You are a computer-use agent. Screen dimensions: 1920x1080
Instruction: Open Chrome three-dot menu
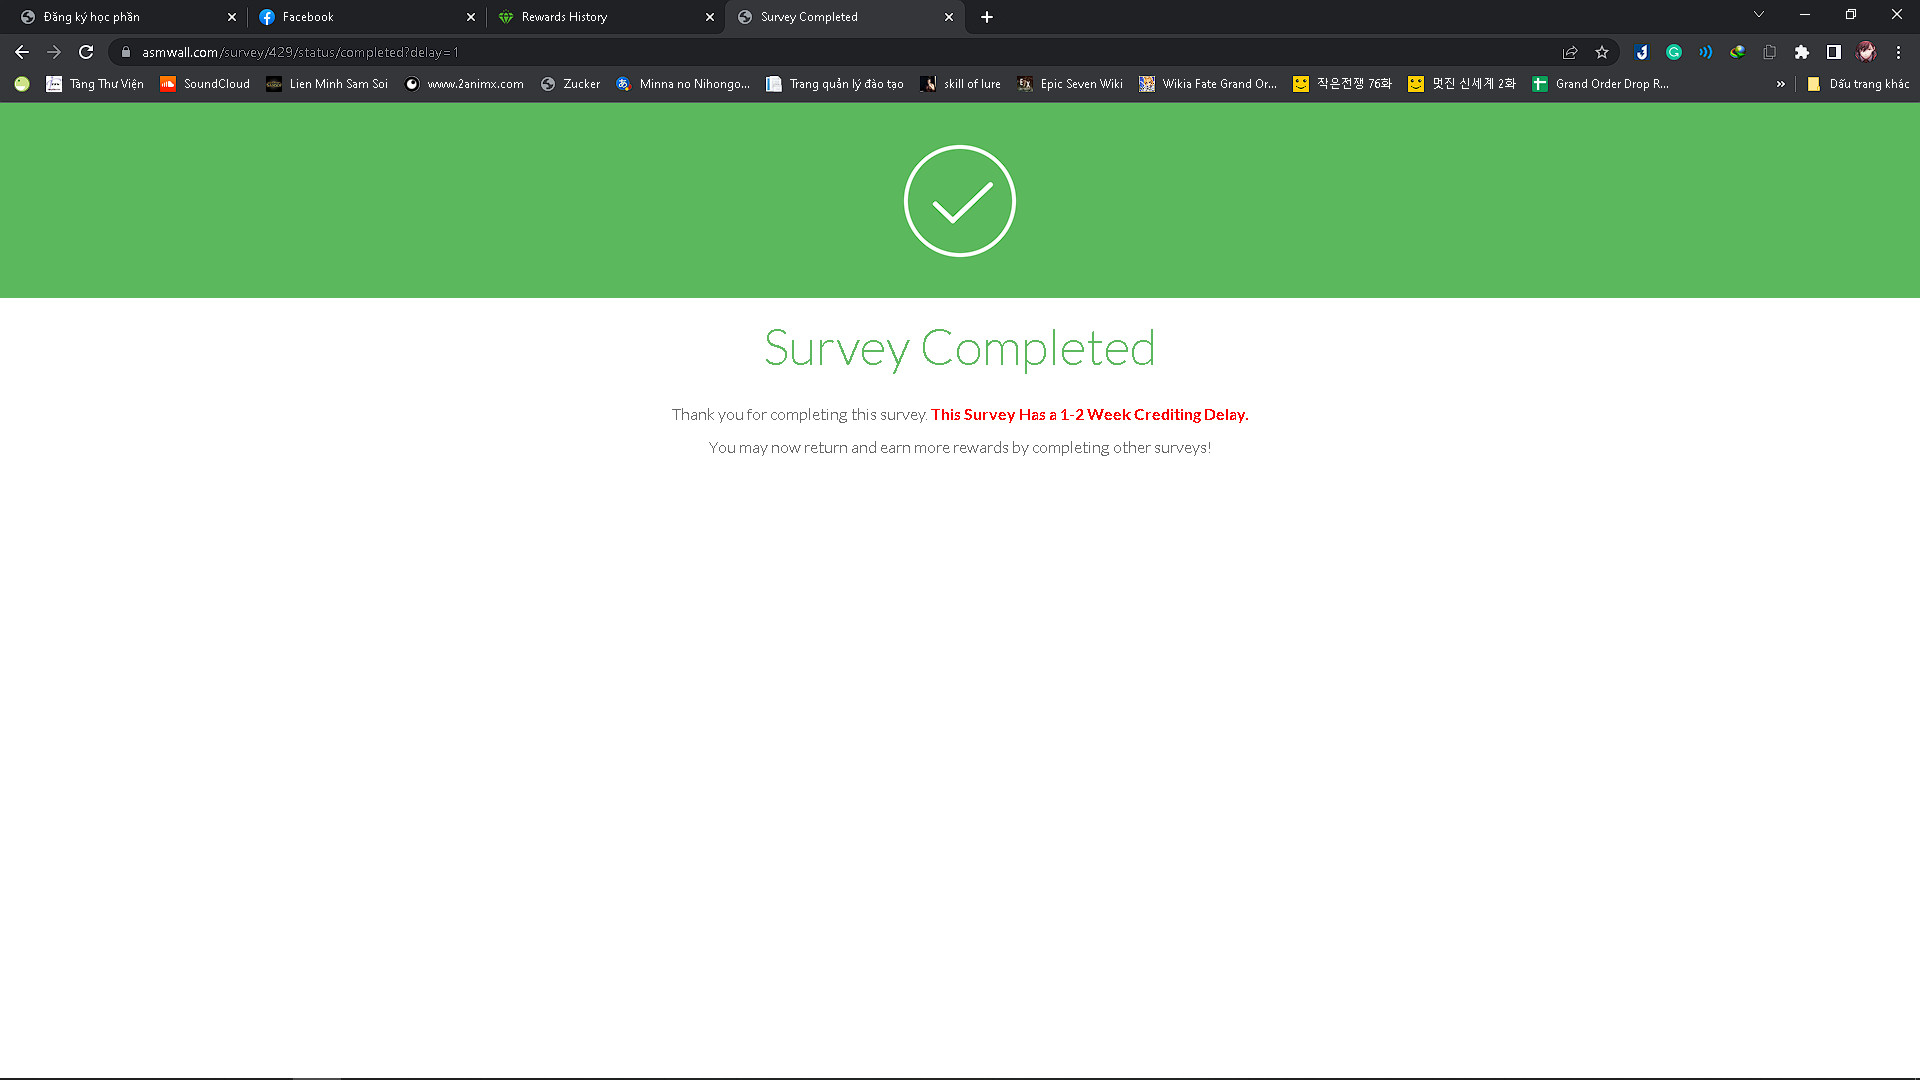pyautogui.click(x=1898, y=52)
